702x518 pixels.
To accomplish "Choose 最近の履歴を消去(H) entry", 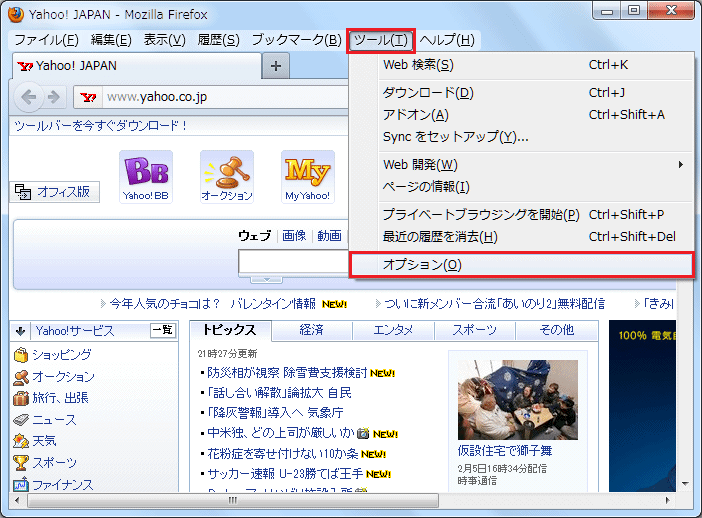I will [x=522, y=236].
